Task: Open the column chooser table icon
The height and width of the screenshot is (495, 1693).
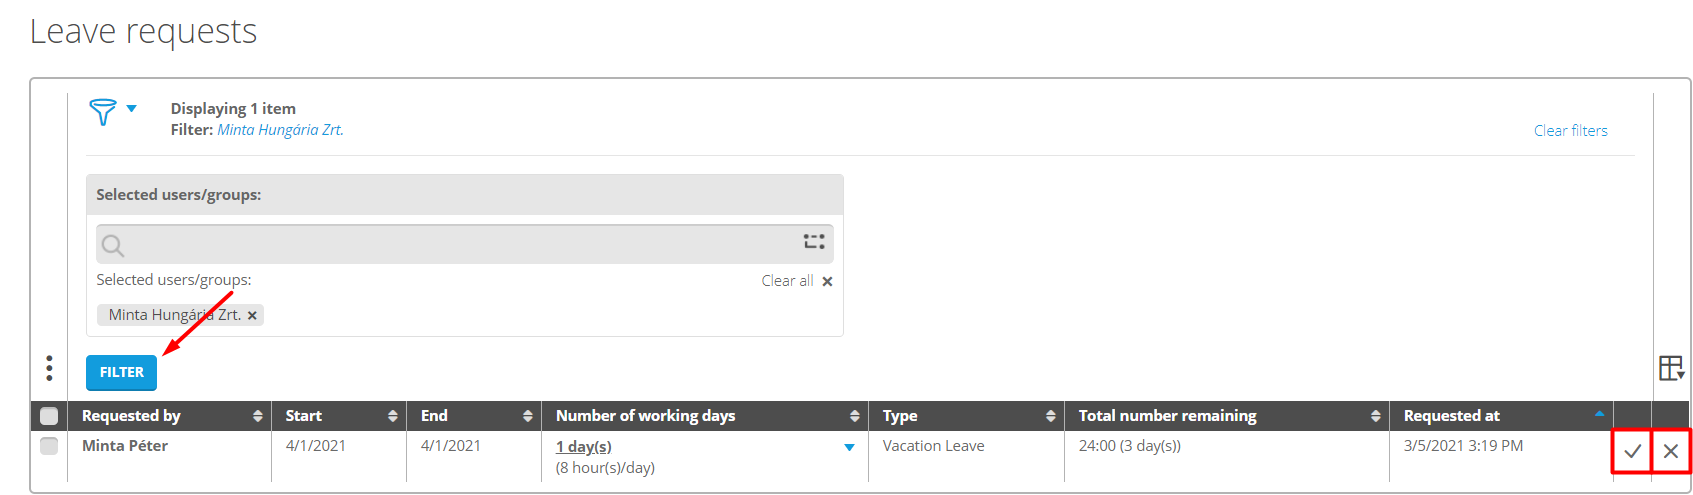Action: pyautogui.click(x=1671, y=368)
